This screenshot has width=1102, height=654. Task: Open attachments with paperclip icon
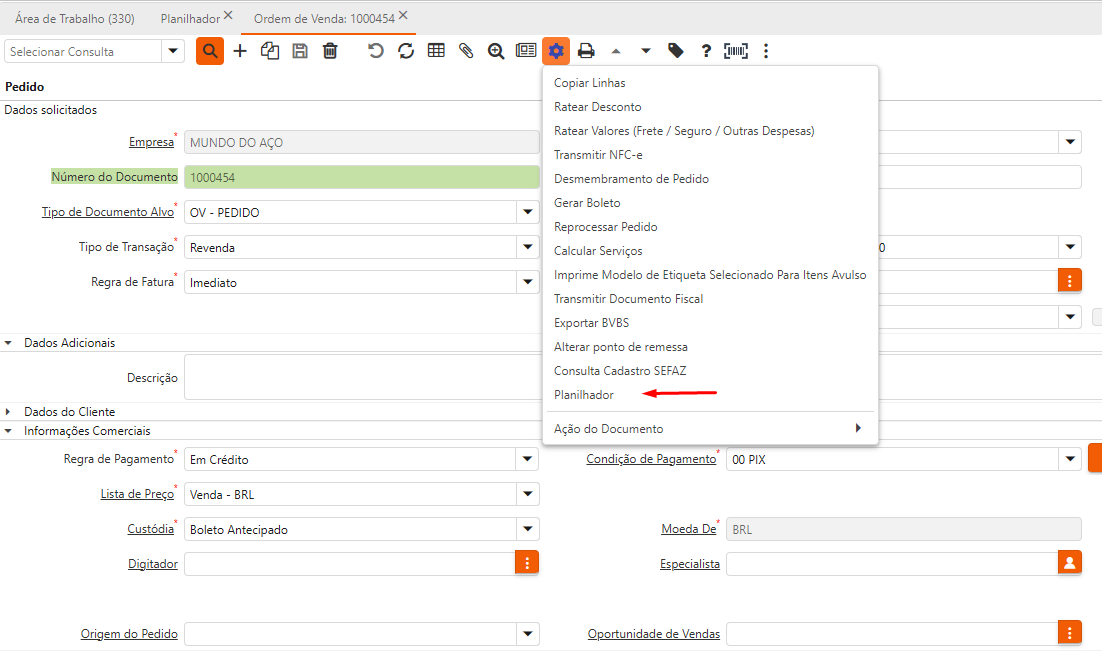point(466,51)
